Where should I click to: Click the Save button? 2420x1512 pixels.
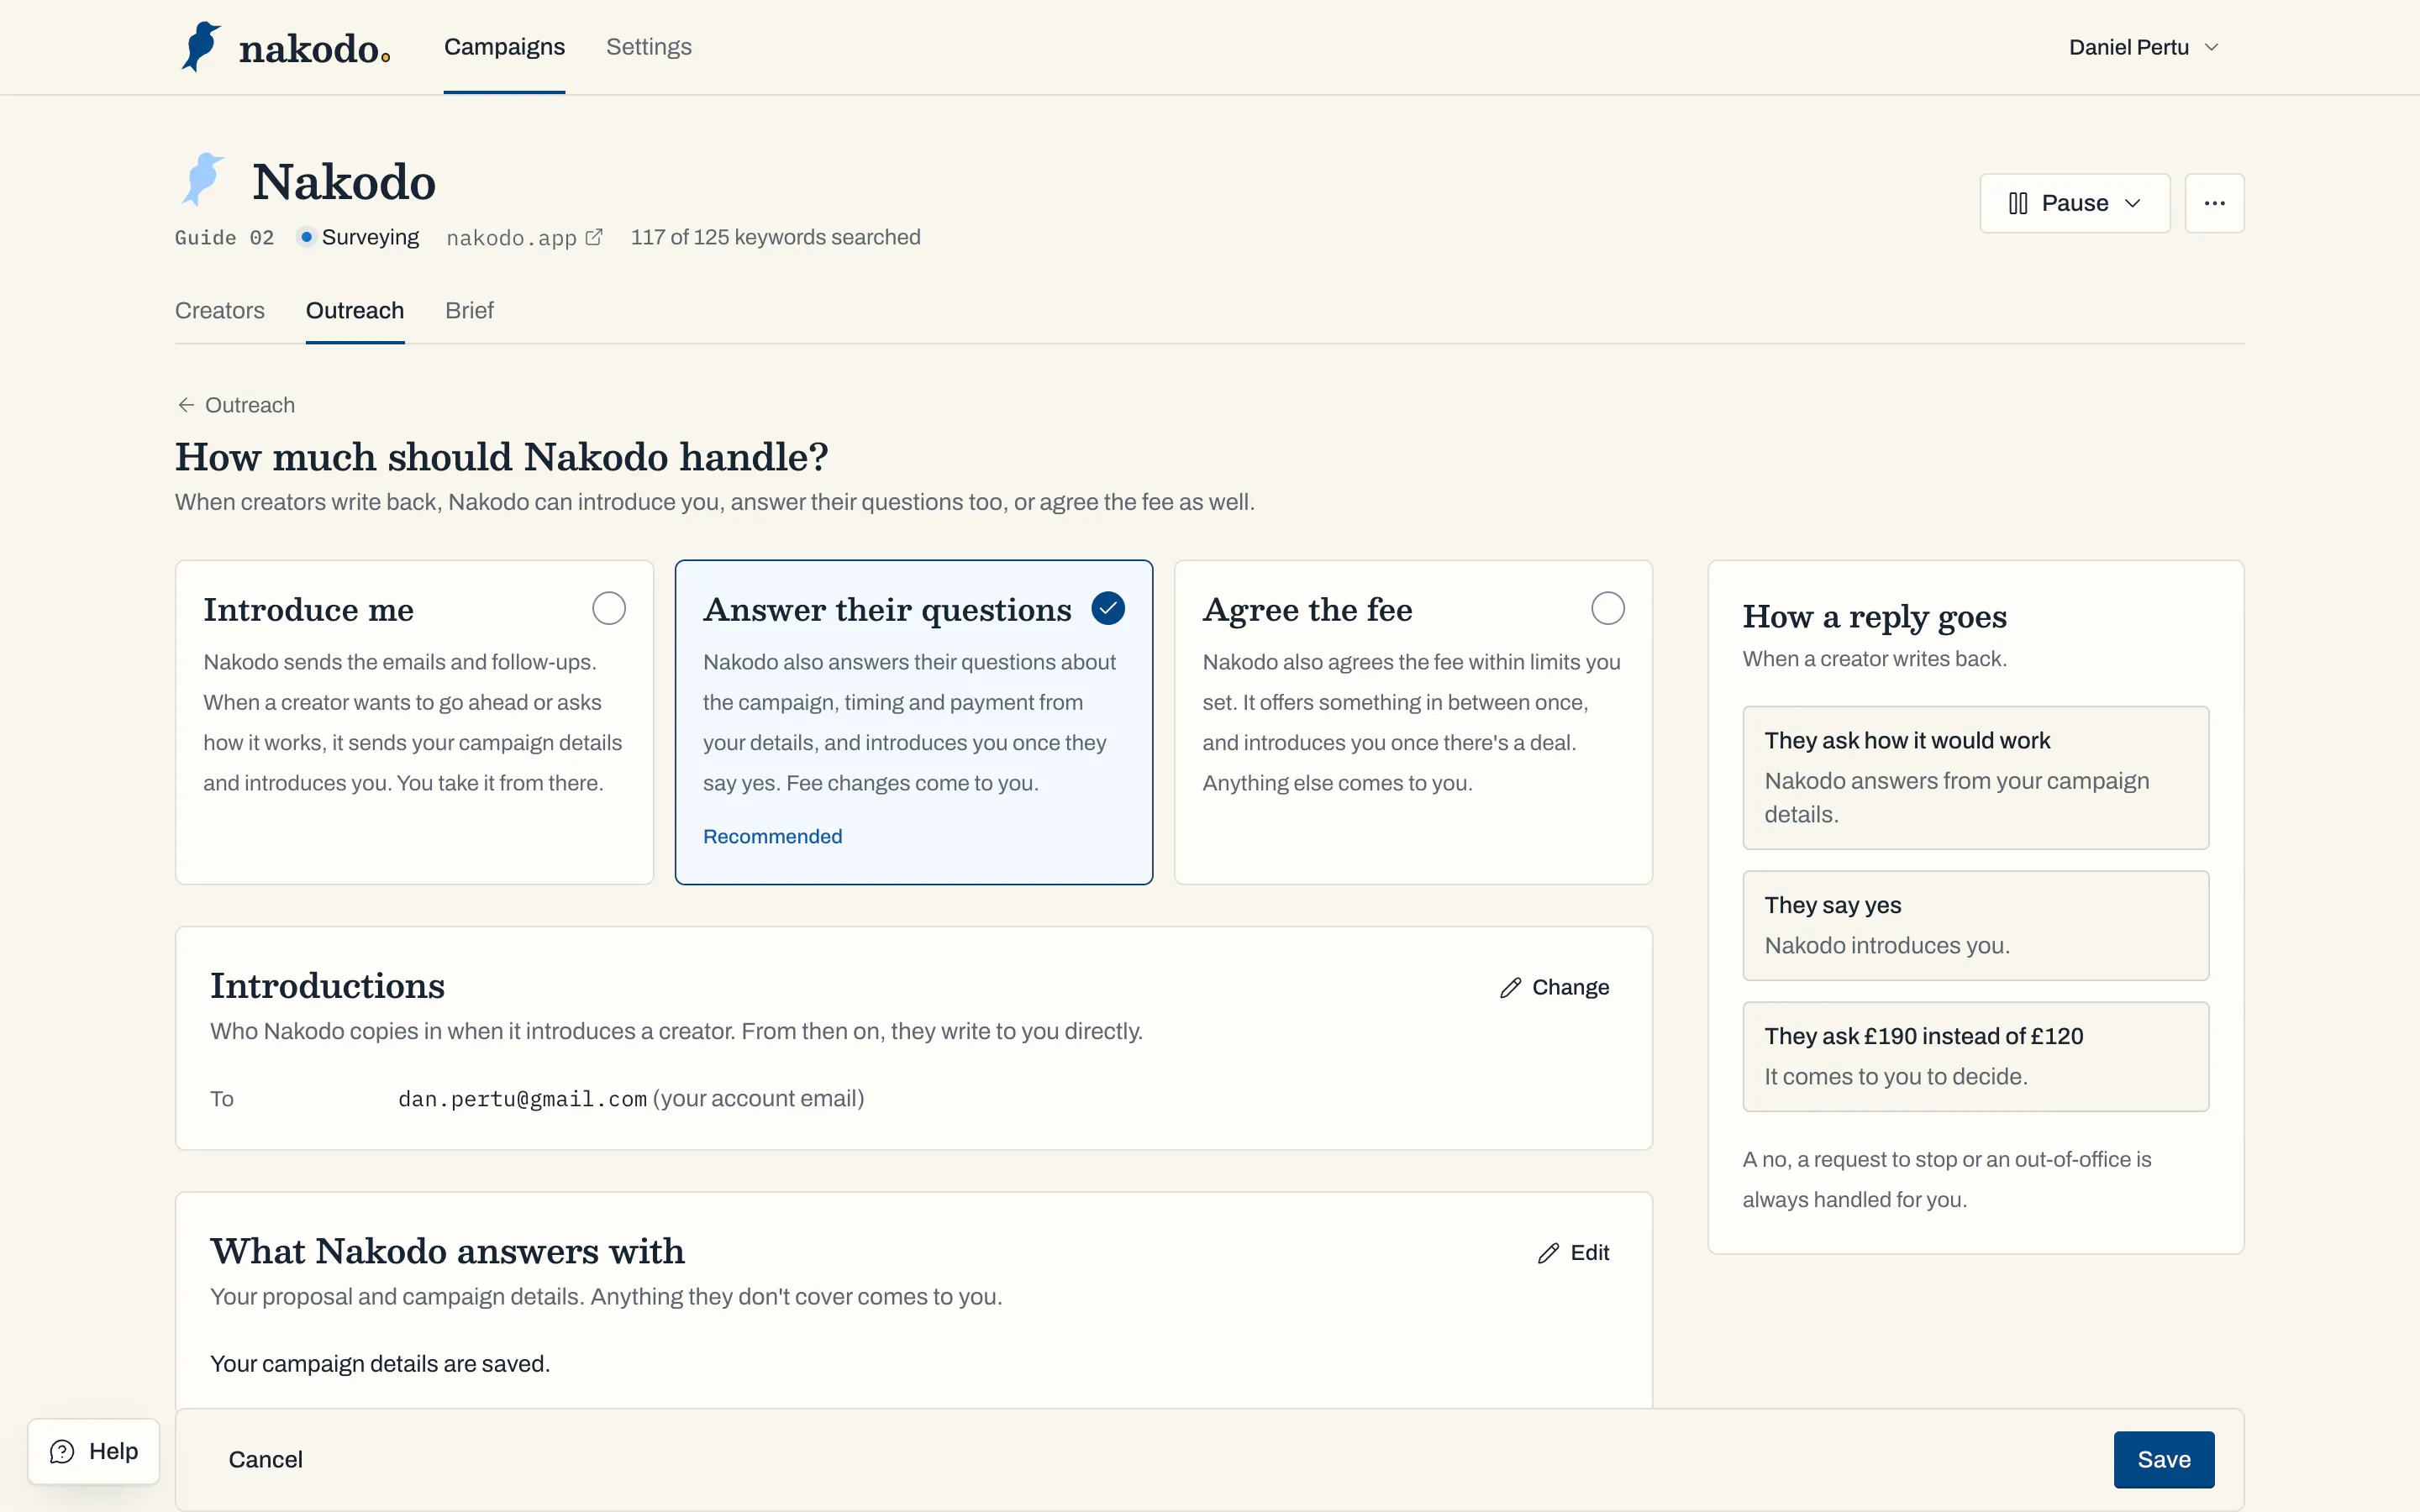tap(2164, 1459)
